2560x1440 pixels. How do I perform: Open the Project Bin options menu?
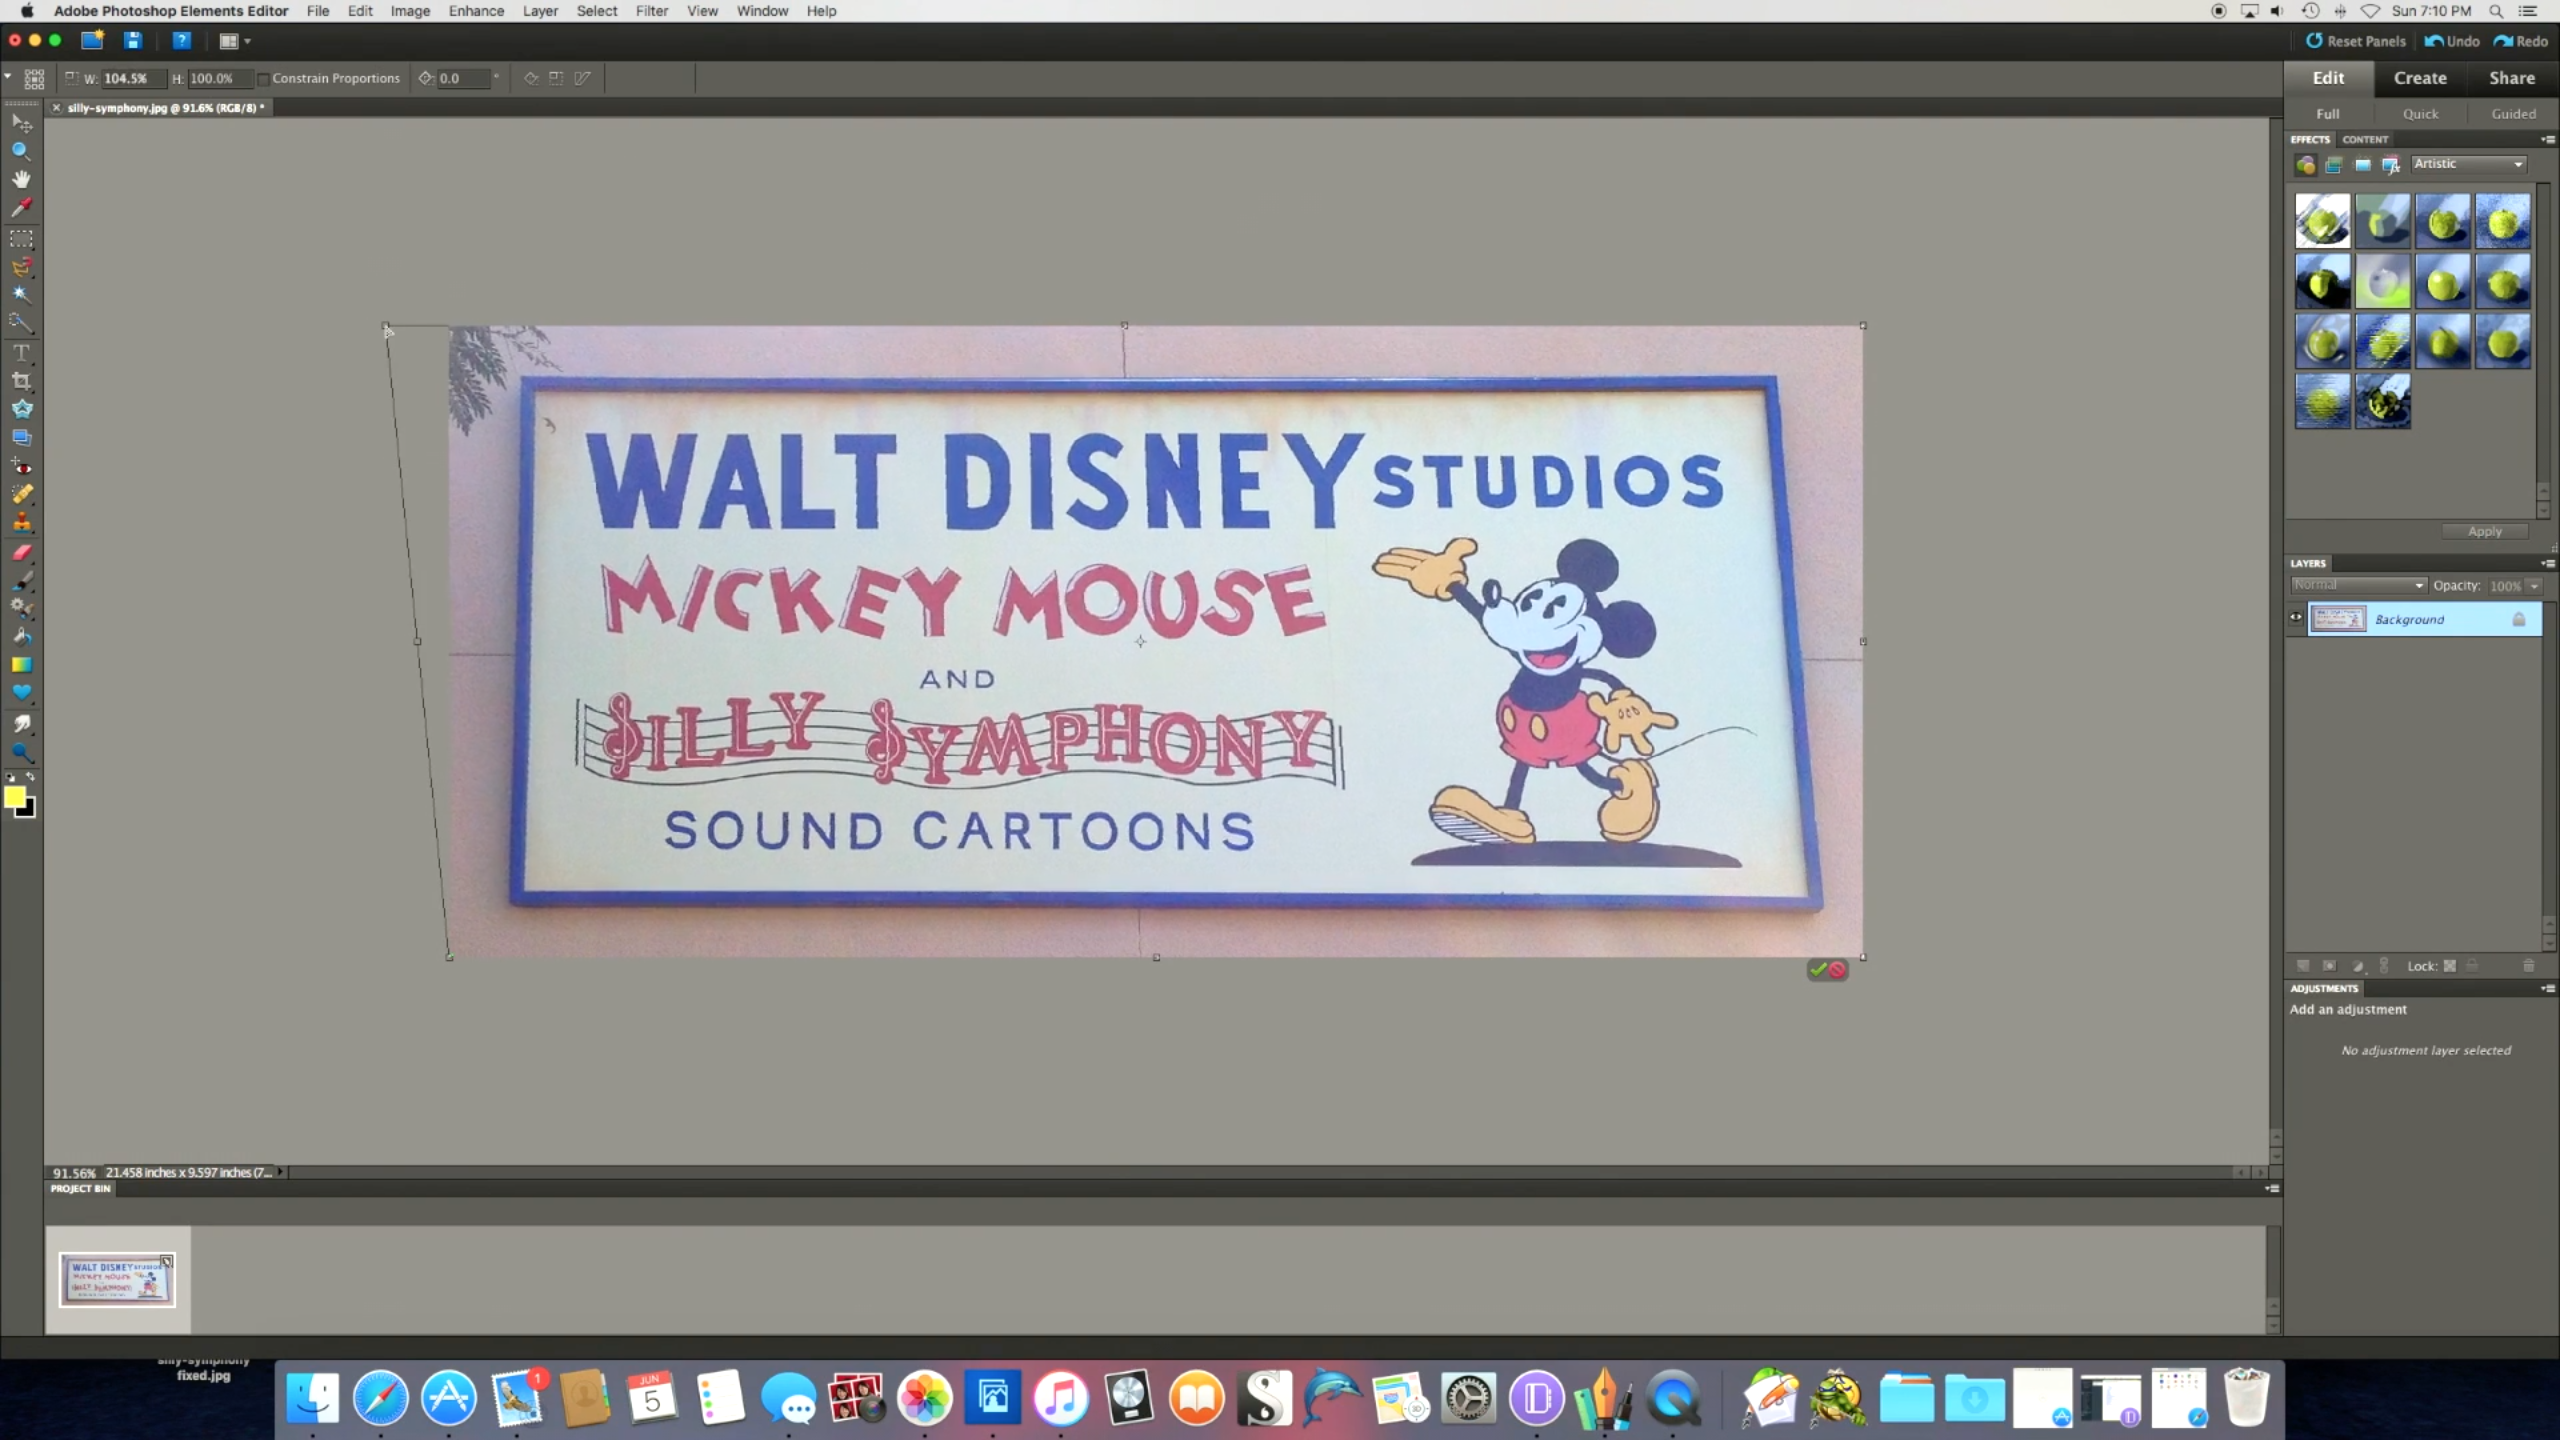pyautogui.click(x=2272, y=1188)
